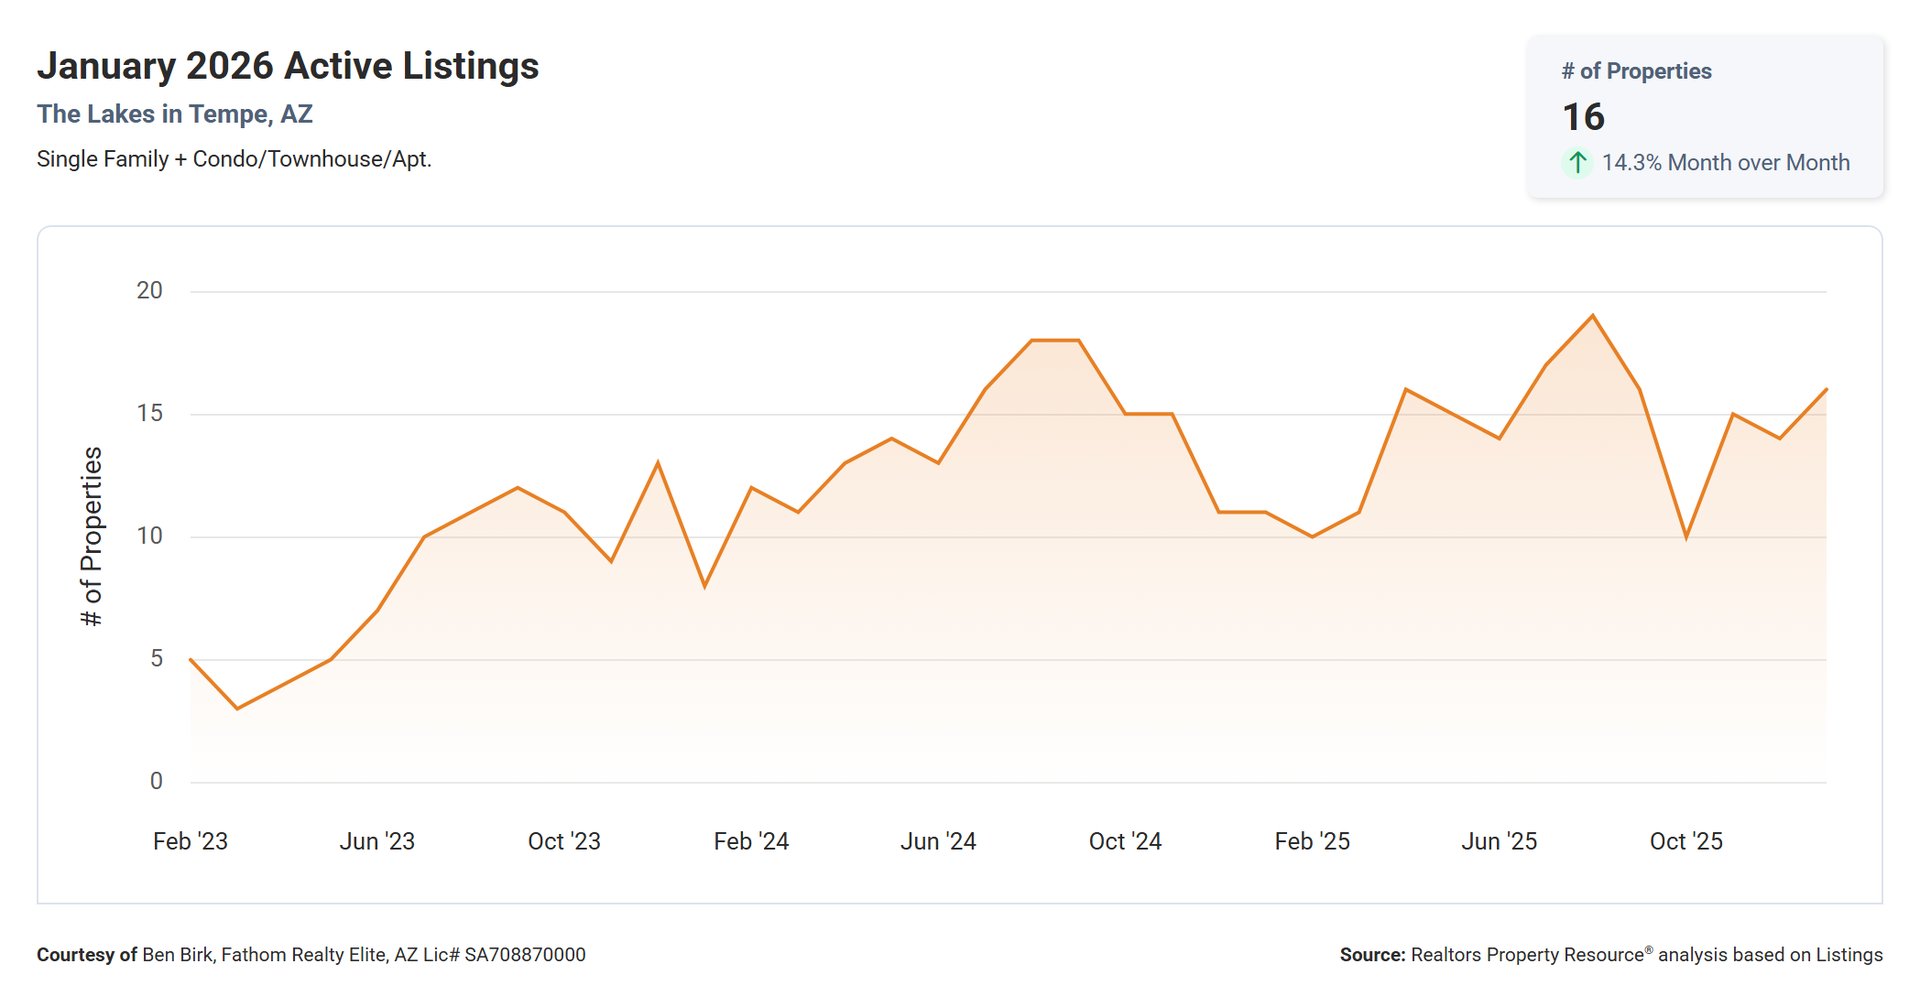Click the Jun '23 x-axis label
This screenshot has height=1007, width=1920.
pos(377,841)
